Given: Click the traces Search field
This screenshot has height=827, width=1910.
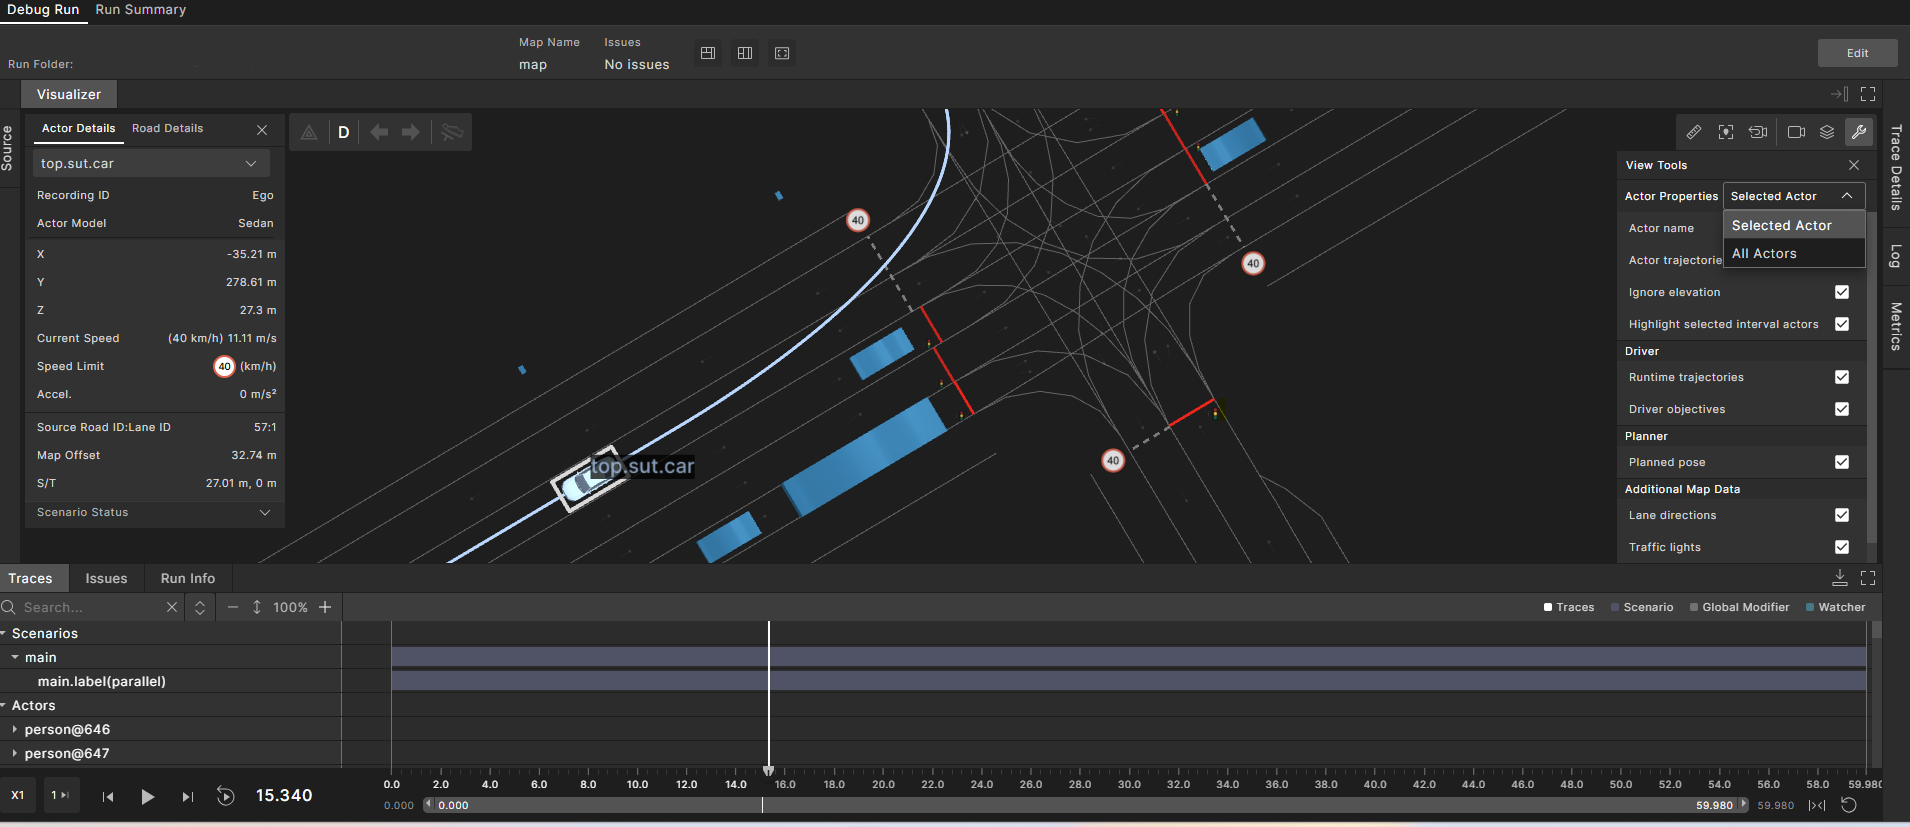Looking at the screenshot, I should click(90, 607).
